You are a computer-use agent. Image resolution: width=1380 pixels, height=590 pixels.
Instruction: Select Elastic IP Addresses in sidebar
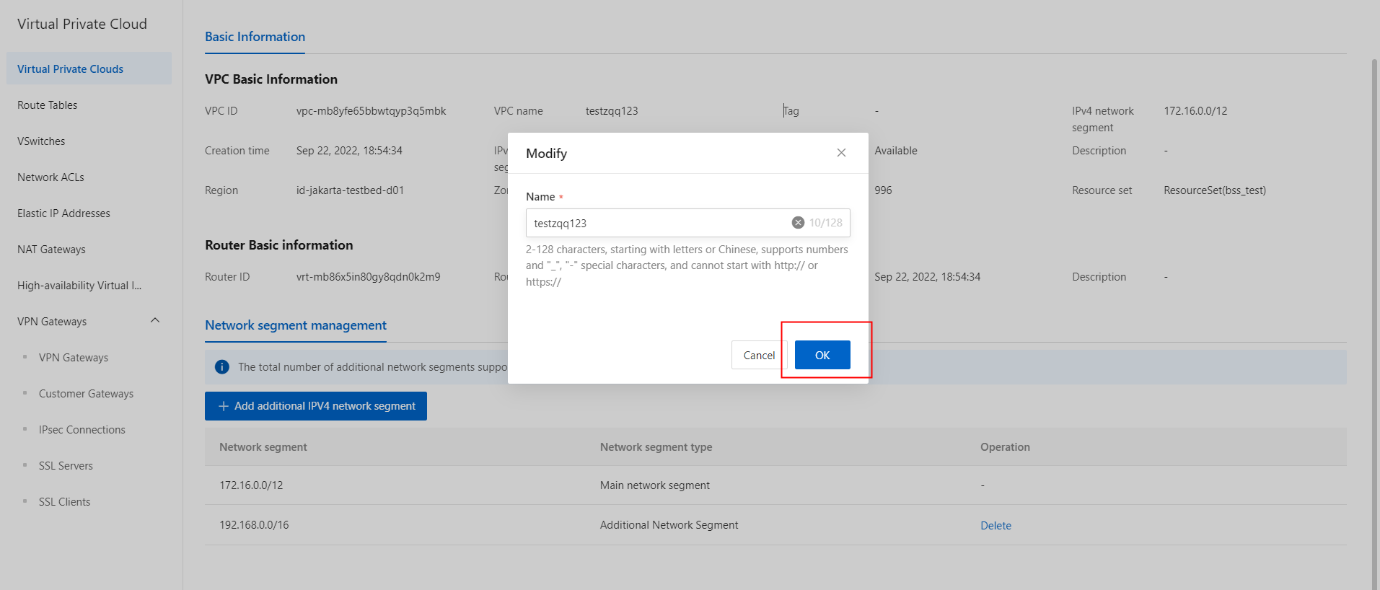(64, 213)
